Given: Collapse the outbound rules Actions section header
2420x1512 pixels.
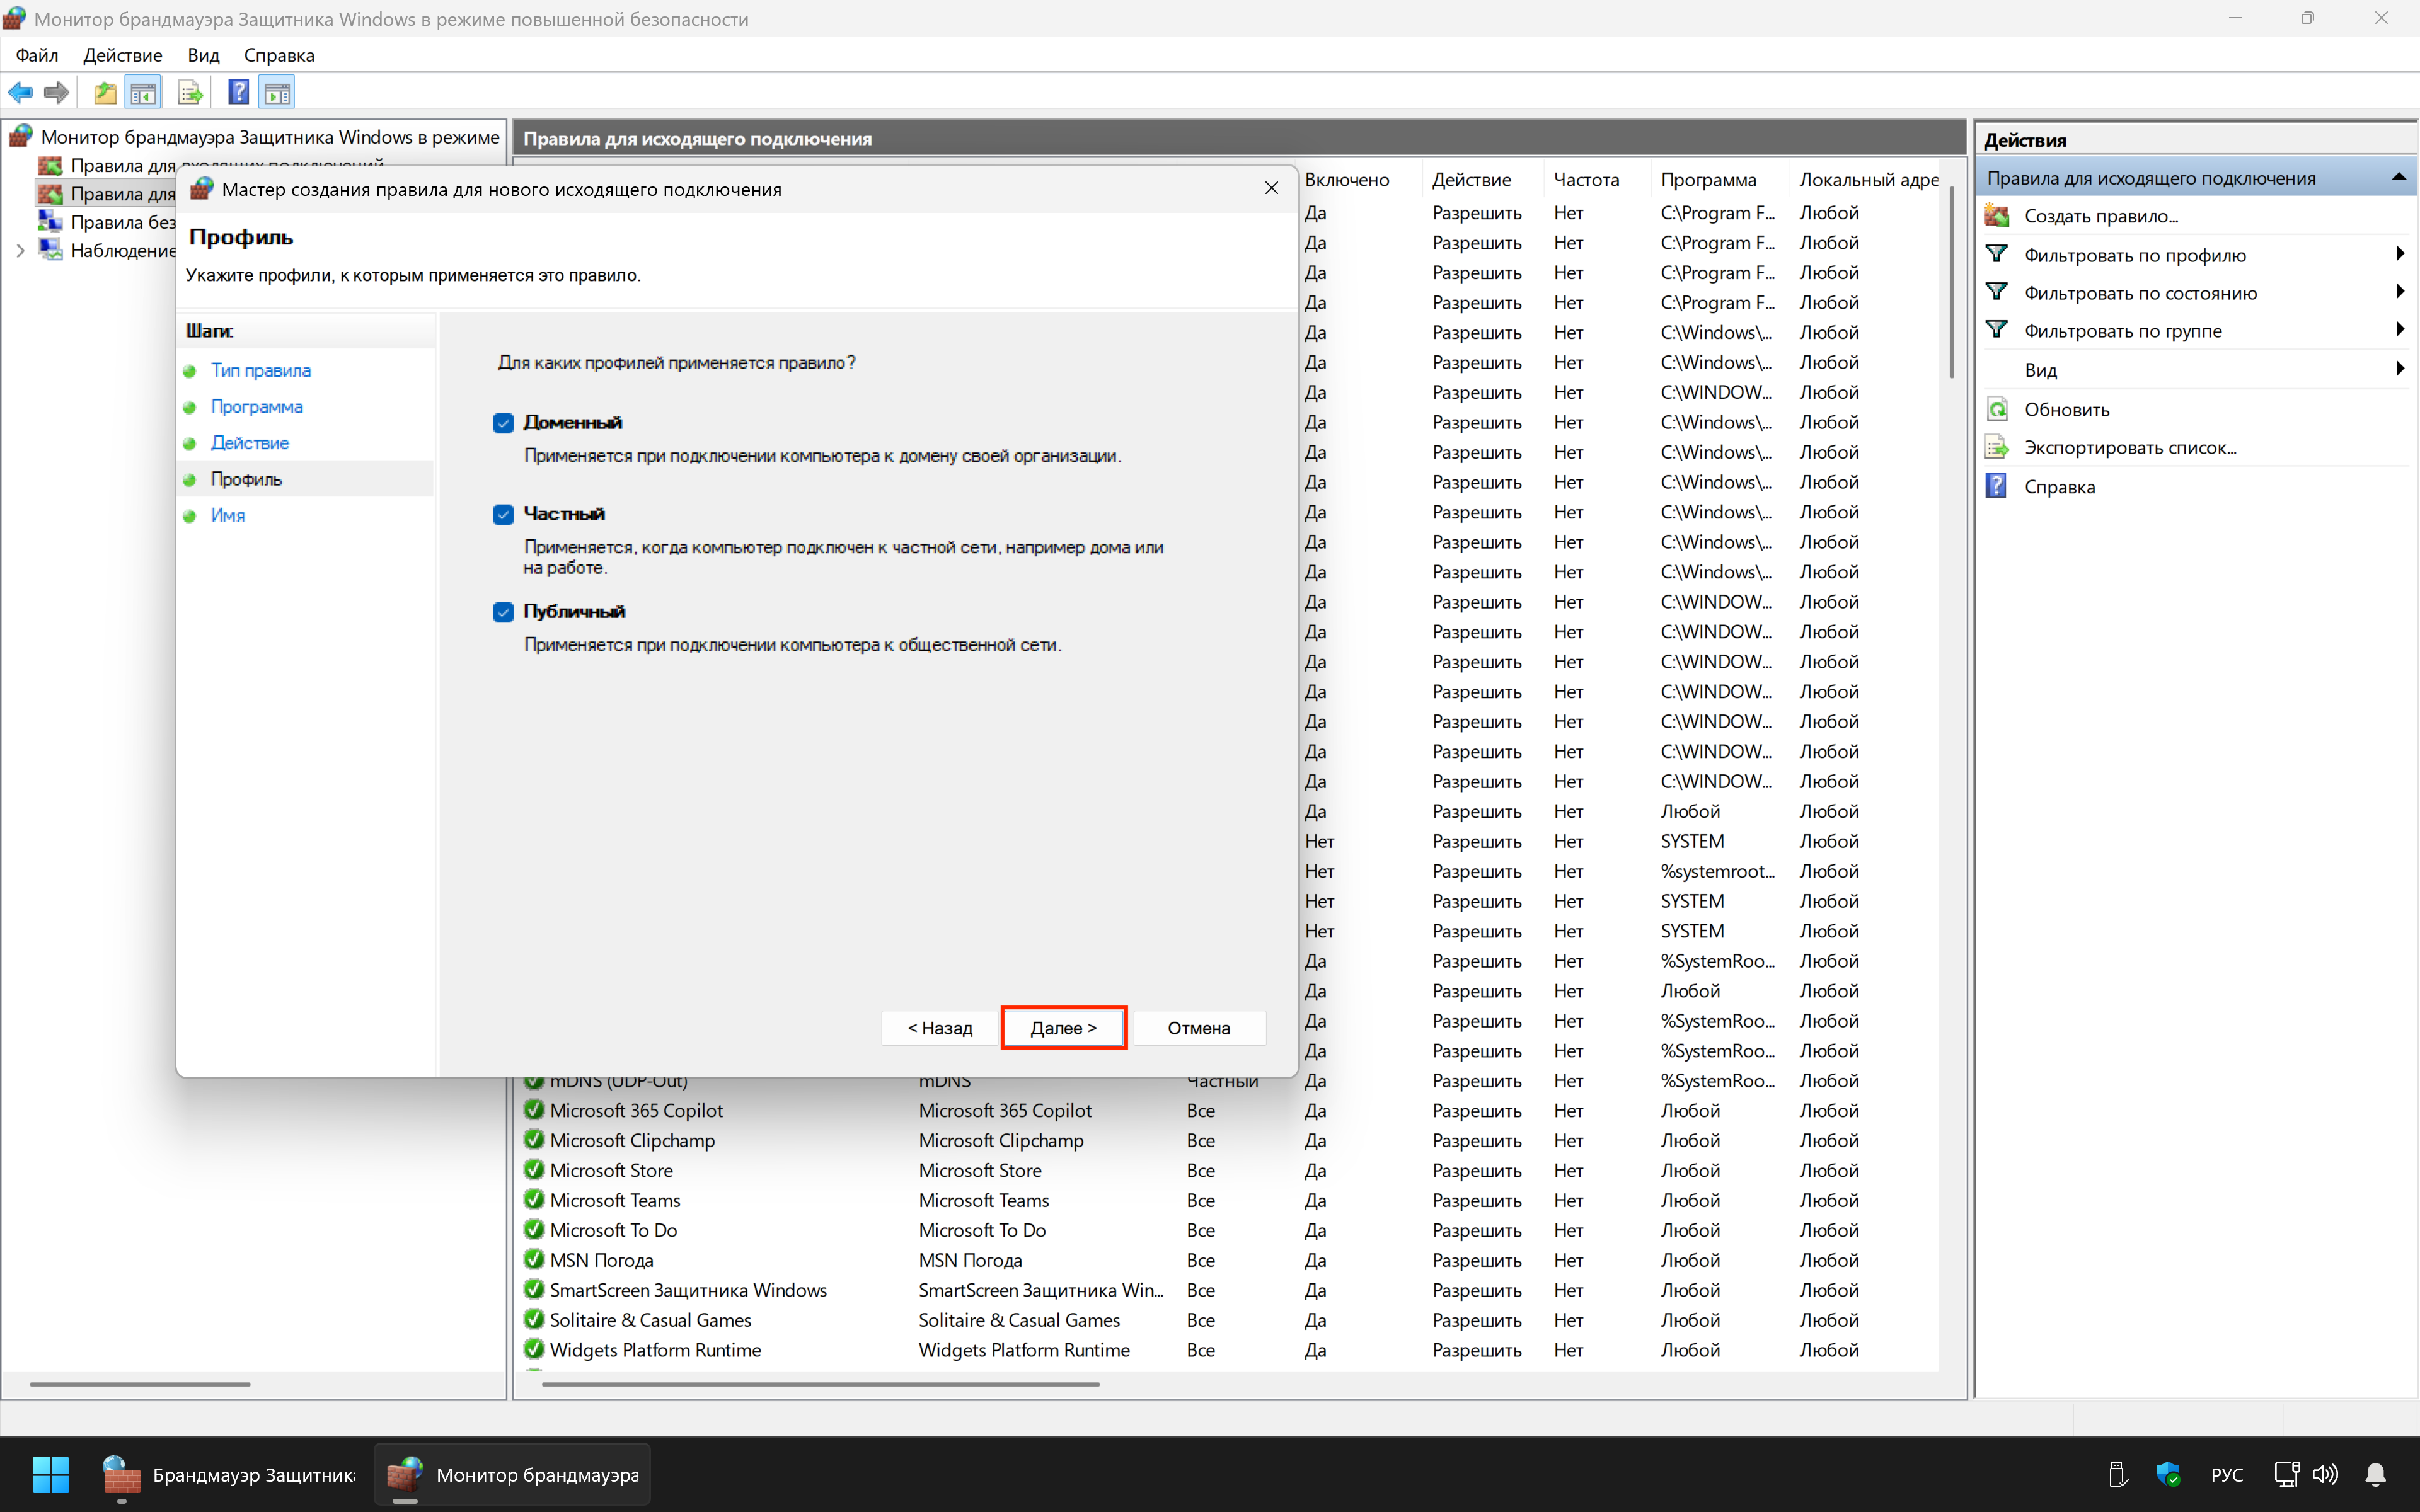Looking at the screenshot, I should click(2398, 178).
